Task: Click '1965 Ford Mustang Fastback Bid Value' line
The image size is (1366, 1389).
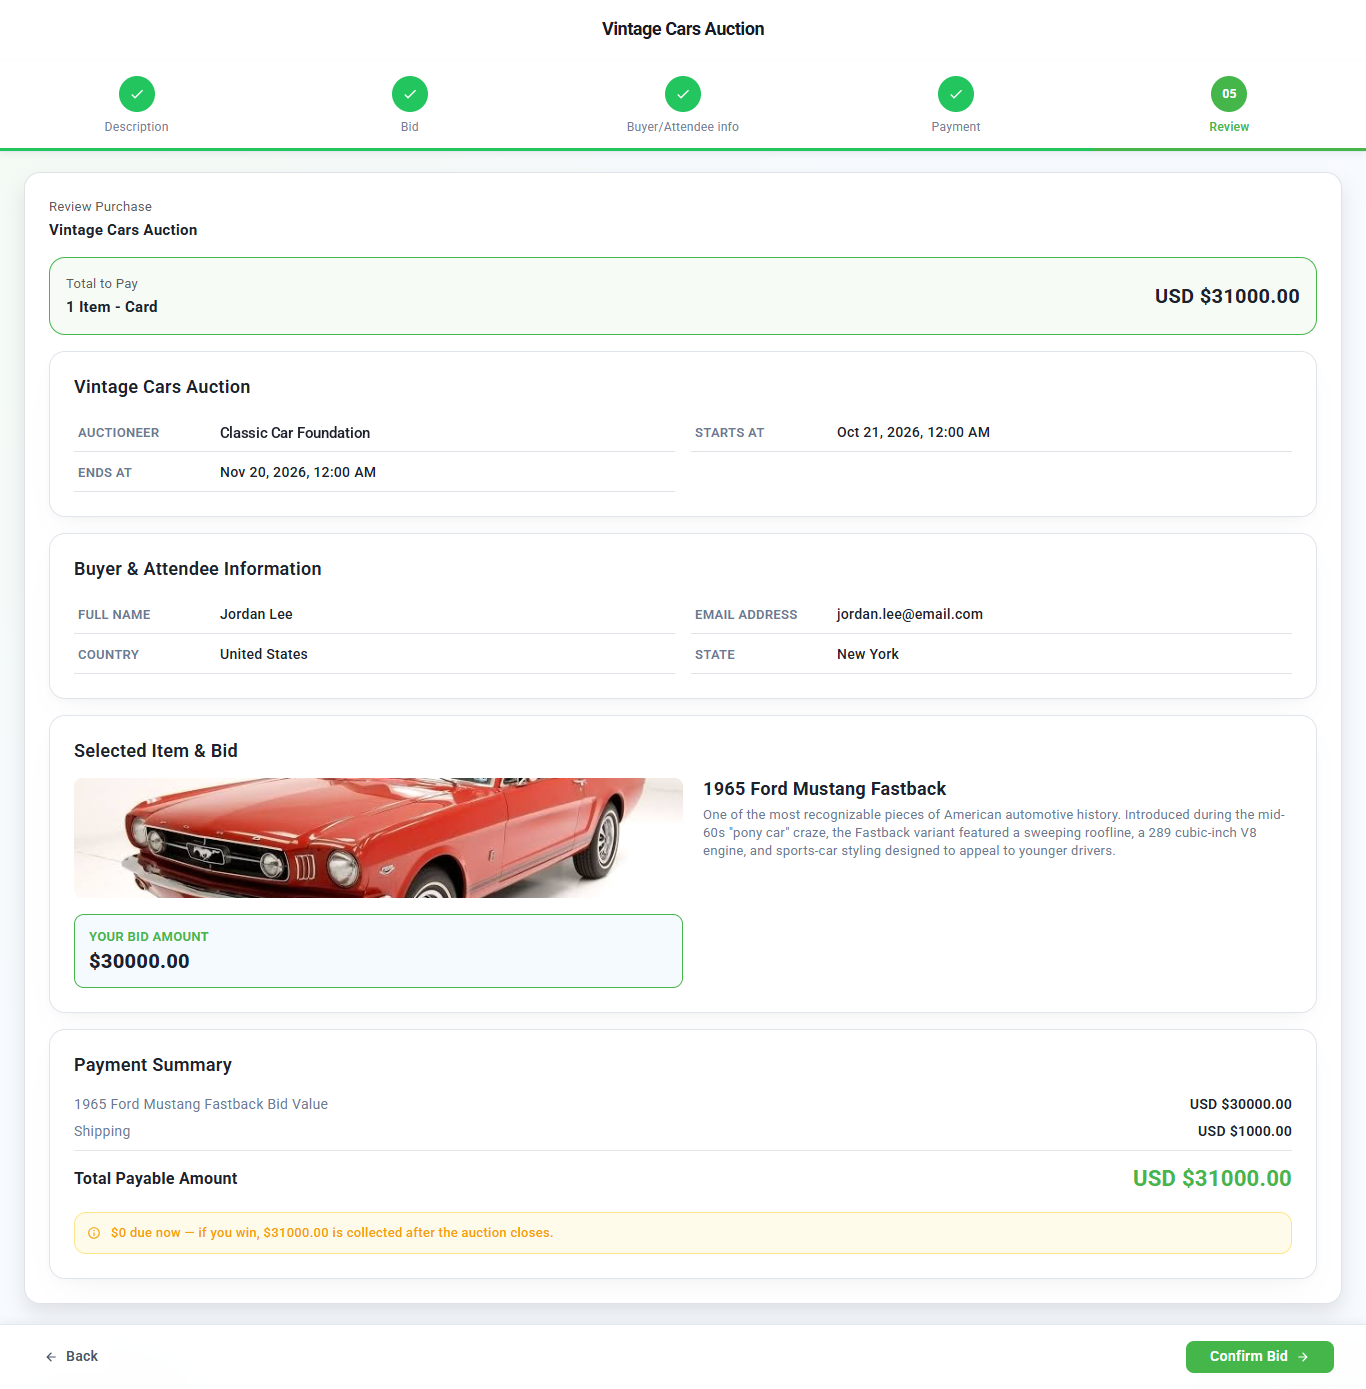Action: point(201,1104)
